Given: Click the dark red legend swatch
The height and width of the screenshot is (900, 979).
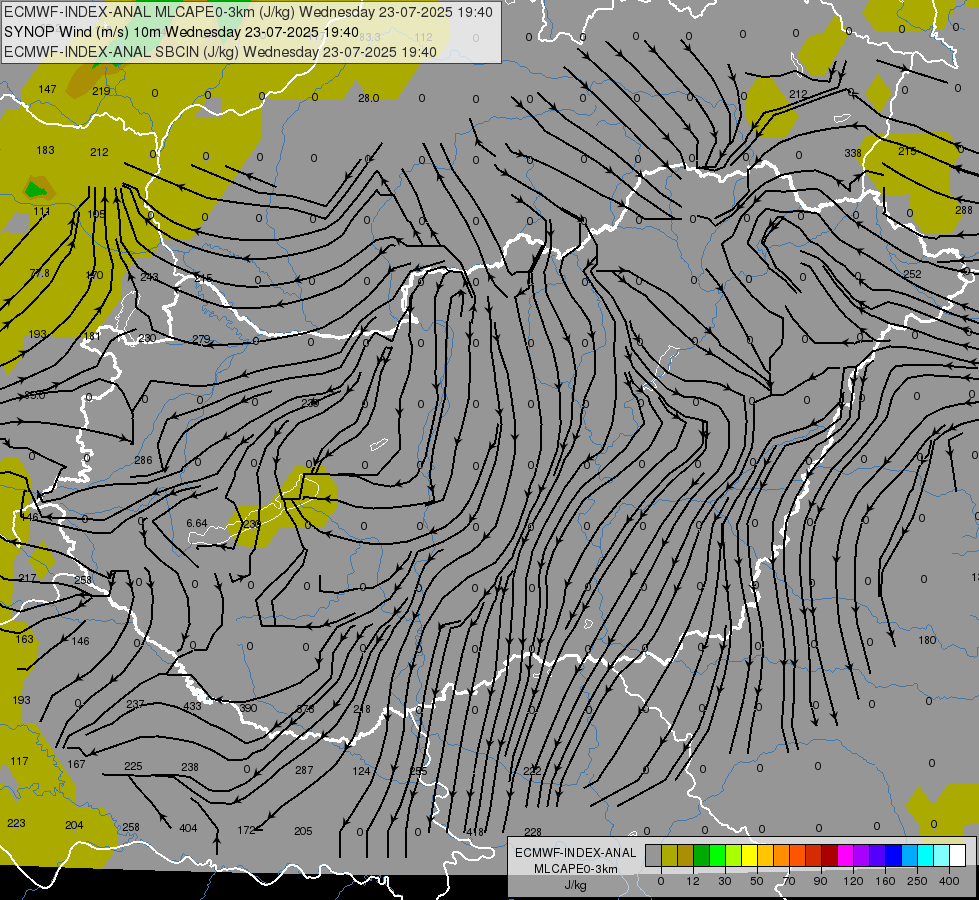Looking at the screenshot, I should [x=830, y=855].
